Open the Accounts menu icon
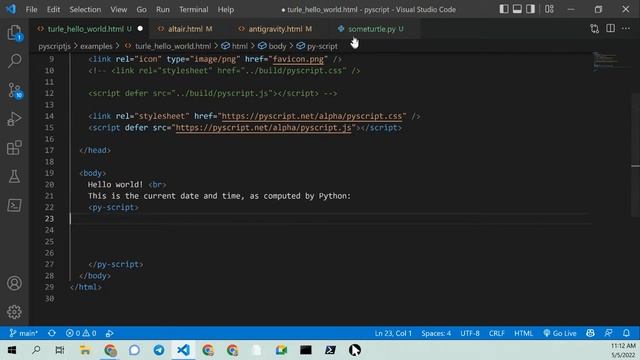640x360 pixels. 14,283
